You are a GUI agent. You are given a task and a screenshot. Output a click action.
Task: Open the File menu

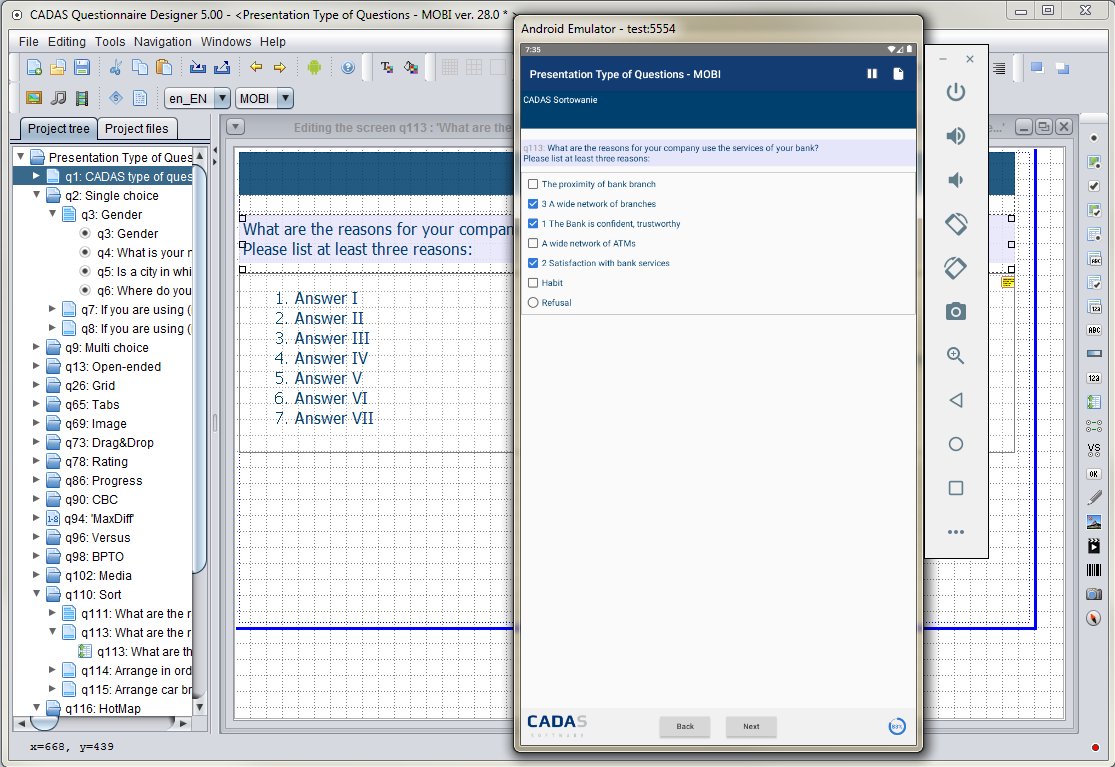coord(28,42)
